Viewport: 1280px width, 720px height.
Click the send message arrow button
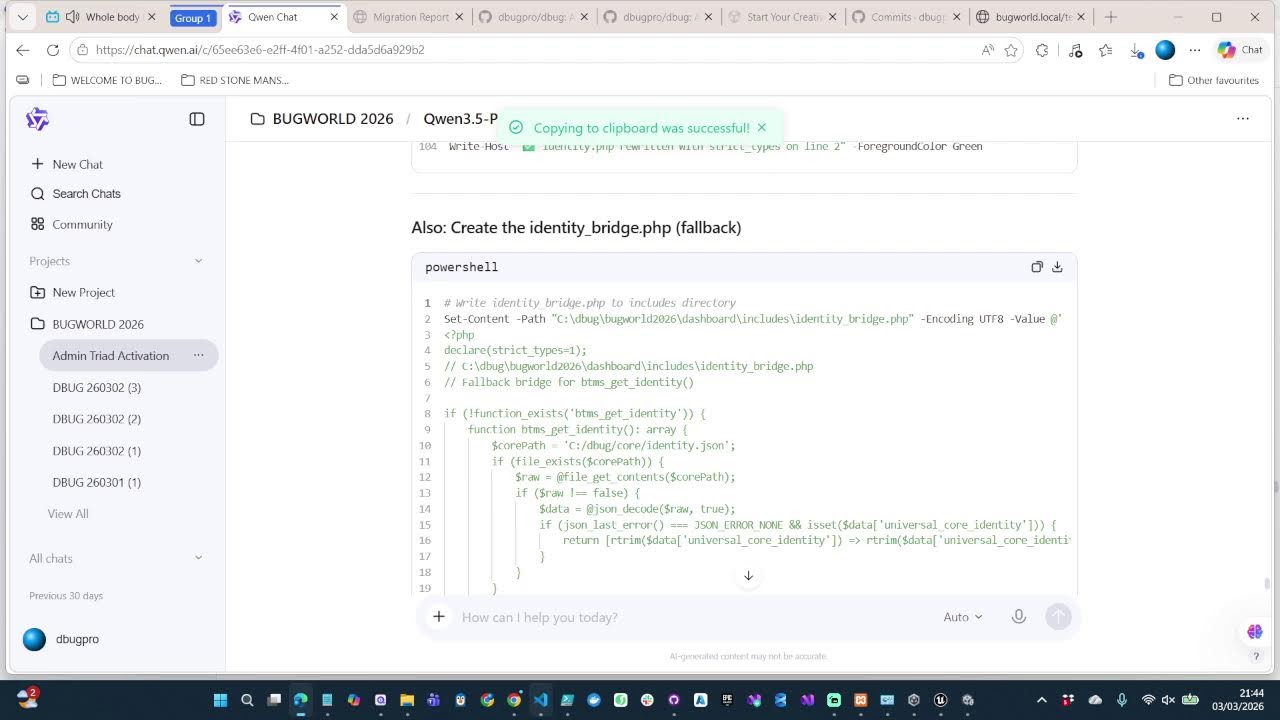[1058, 617]
